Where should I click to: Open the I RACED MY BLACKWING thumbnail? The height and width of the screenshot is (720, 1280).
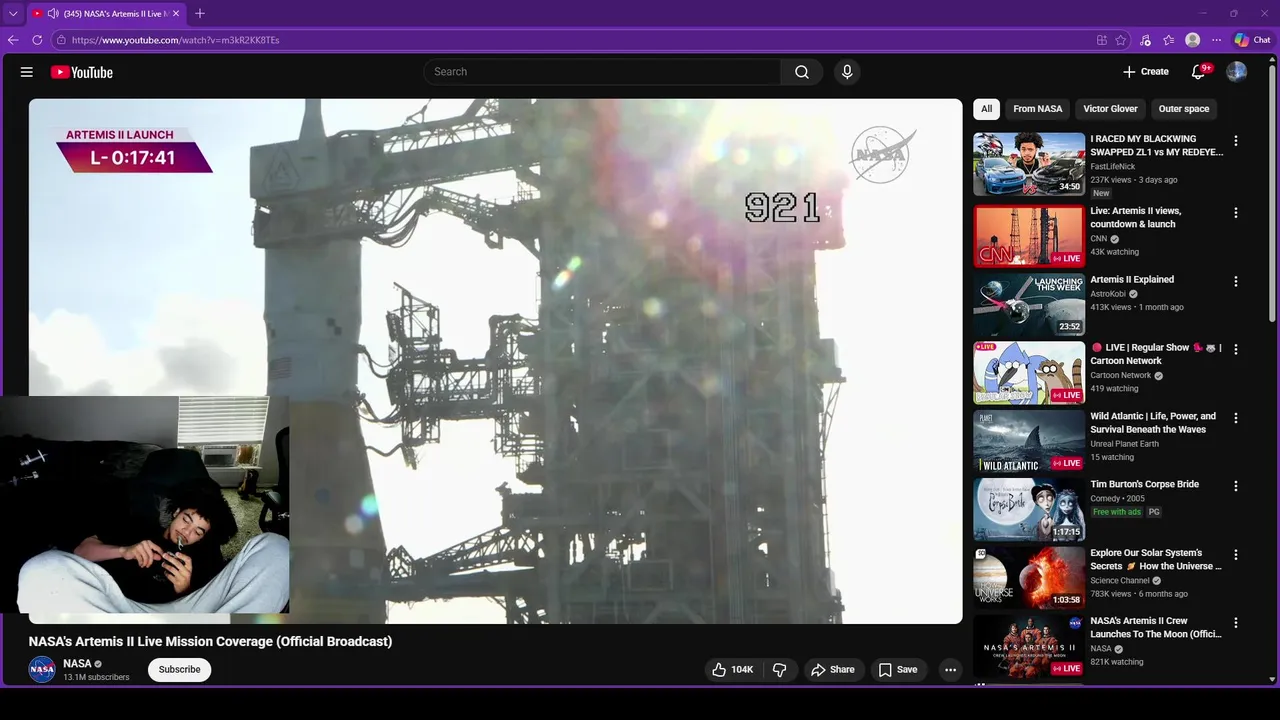coord(1029,164)
